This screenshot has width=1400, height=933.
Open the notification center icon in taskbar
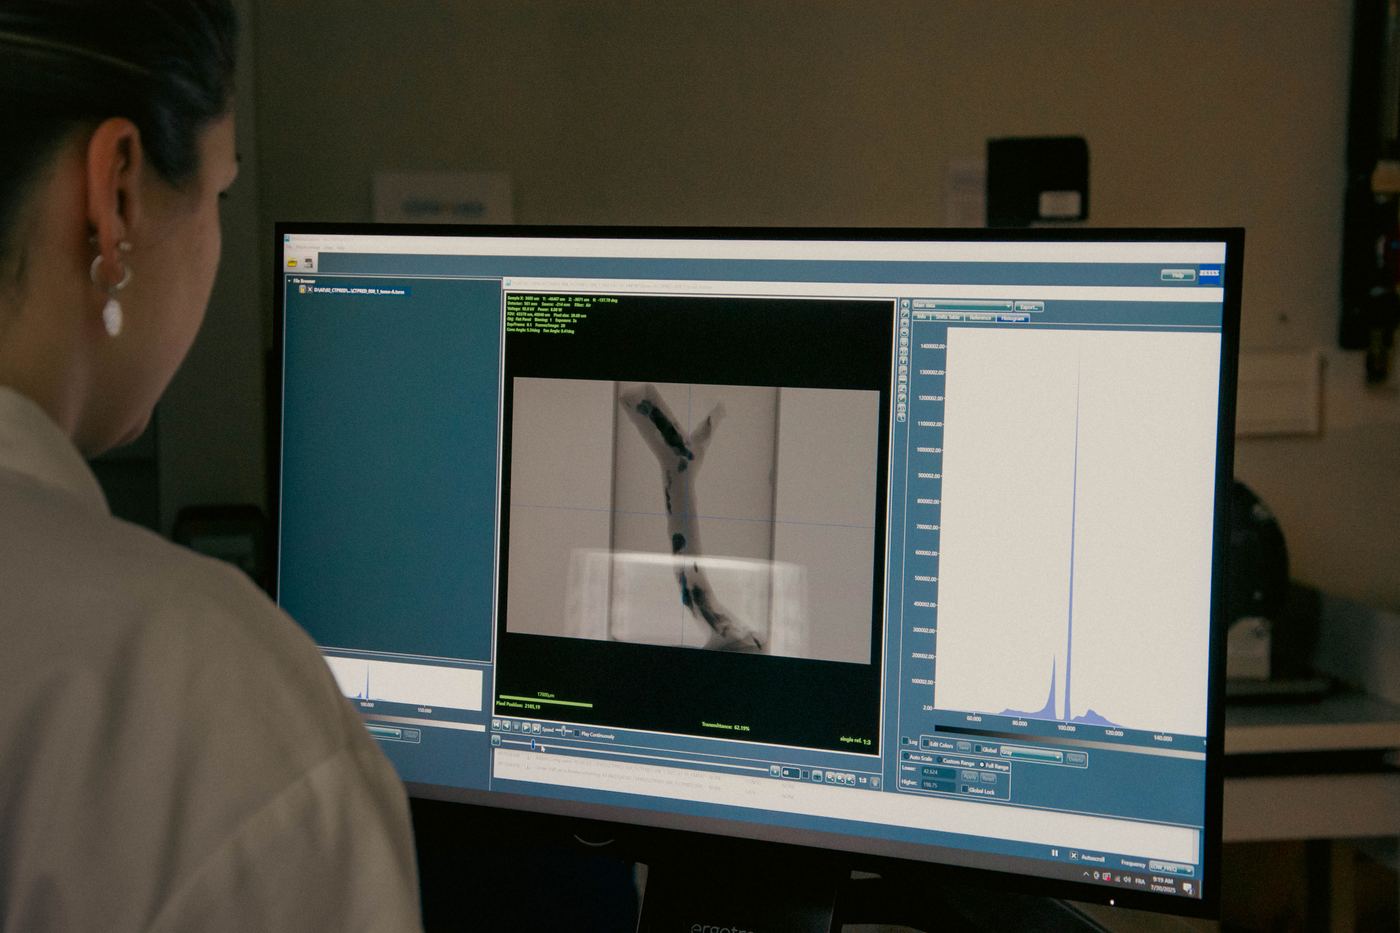click(1187, 888)
